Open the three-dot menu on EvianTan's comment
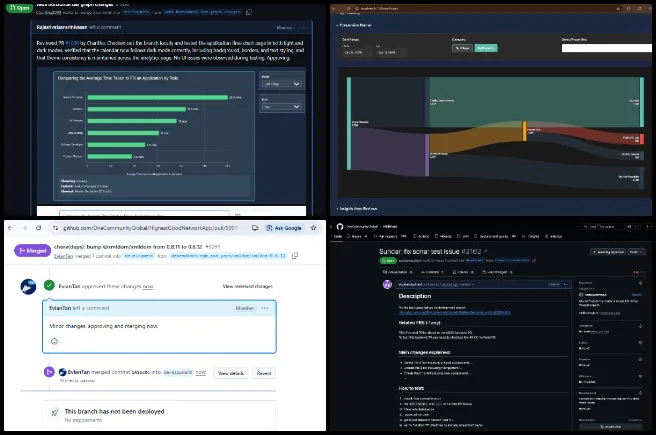Viewport: 656px width, 435px height. click(x=265, y=308)
